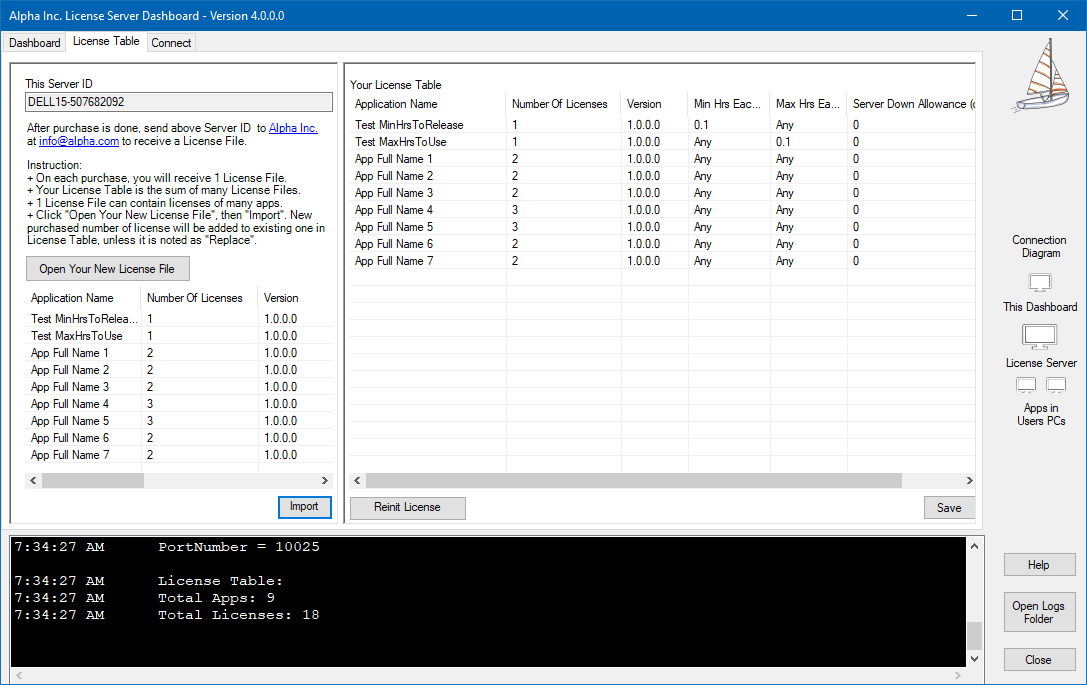Select App Full Name 2 in Your License Table
The image size is (1087, 685).
click(663, 176)
